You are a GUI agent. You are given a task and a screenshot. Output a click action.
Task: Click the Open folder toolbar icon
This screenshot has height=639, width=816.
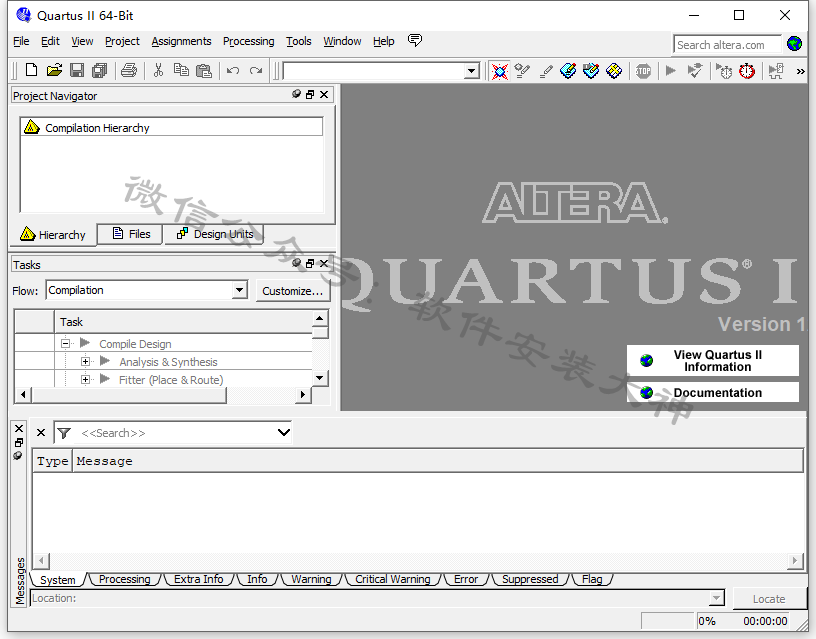(x=54, y=70)
